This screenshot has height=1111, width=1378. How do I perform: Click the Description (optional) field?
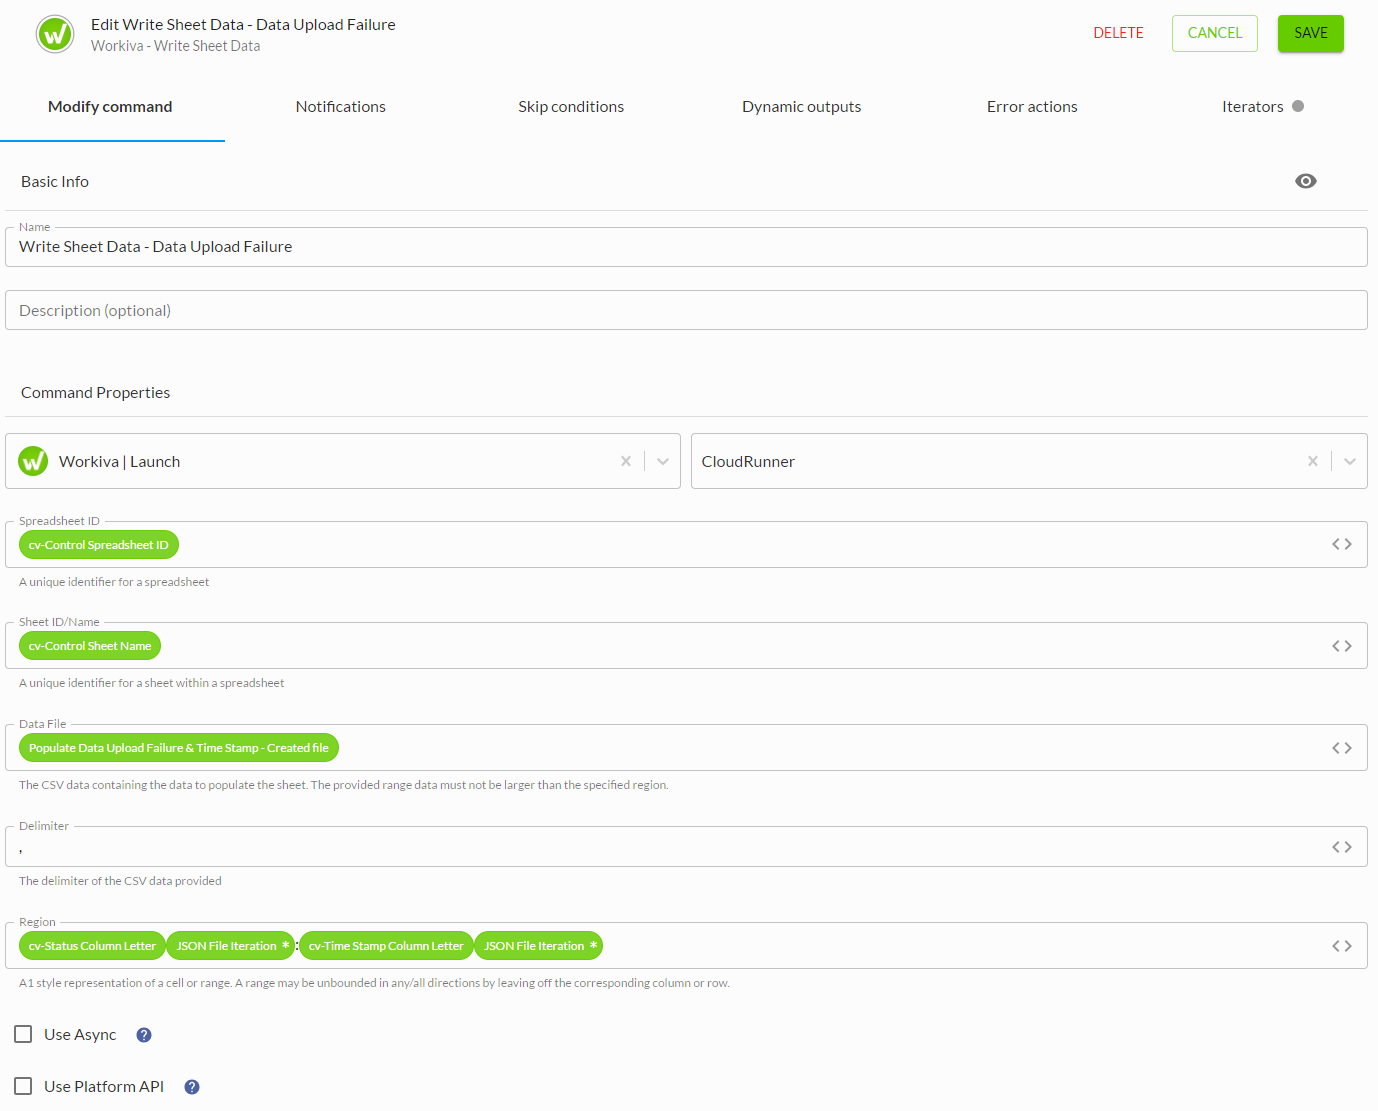point(686,310)
